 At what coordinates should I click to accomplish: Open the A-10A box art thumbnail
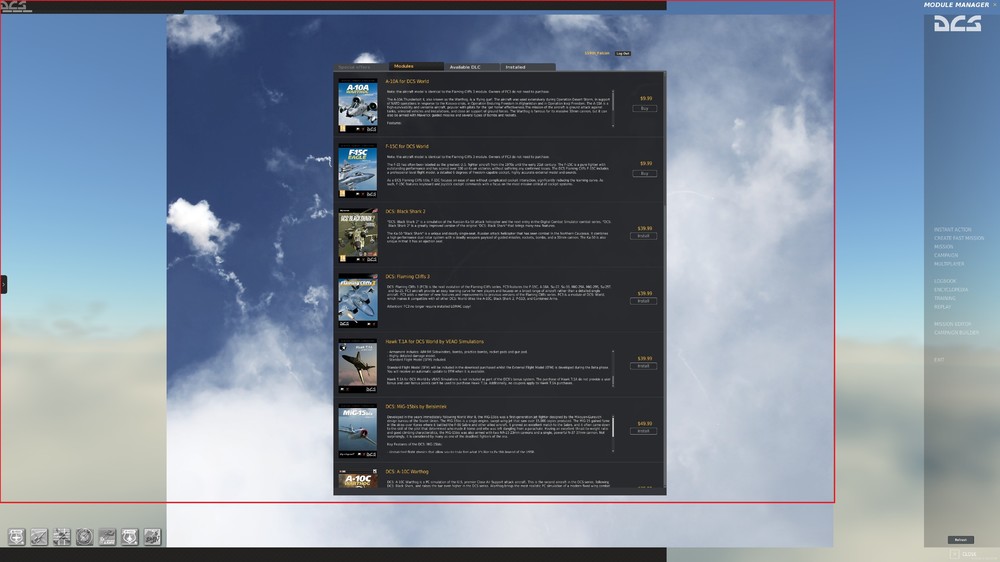[358, 106]
